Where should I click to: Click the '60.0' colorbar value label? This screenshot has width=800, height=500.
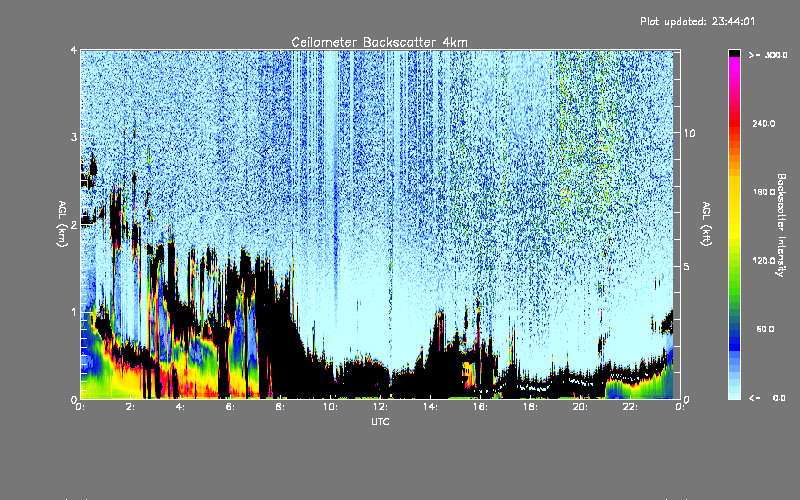coord(765,329)
